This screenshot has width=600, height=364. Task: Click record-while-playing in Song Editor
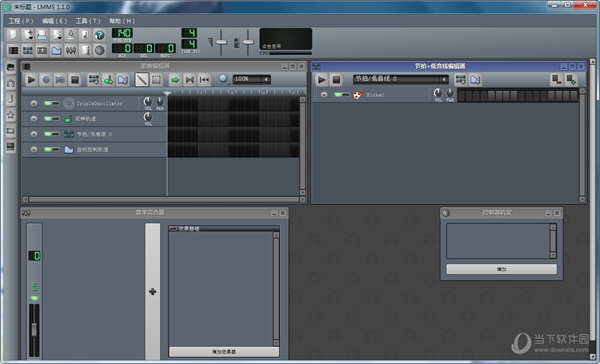tap(60, 80)
